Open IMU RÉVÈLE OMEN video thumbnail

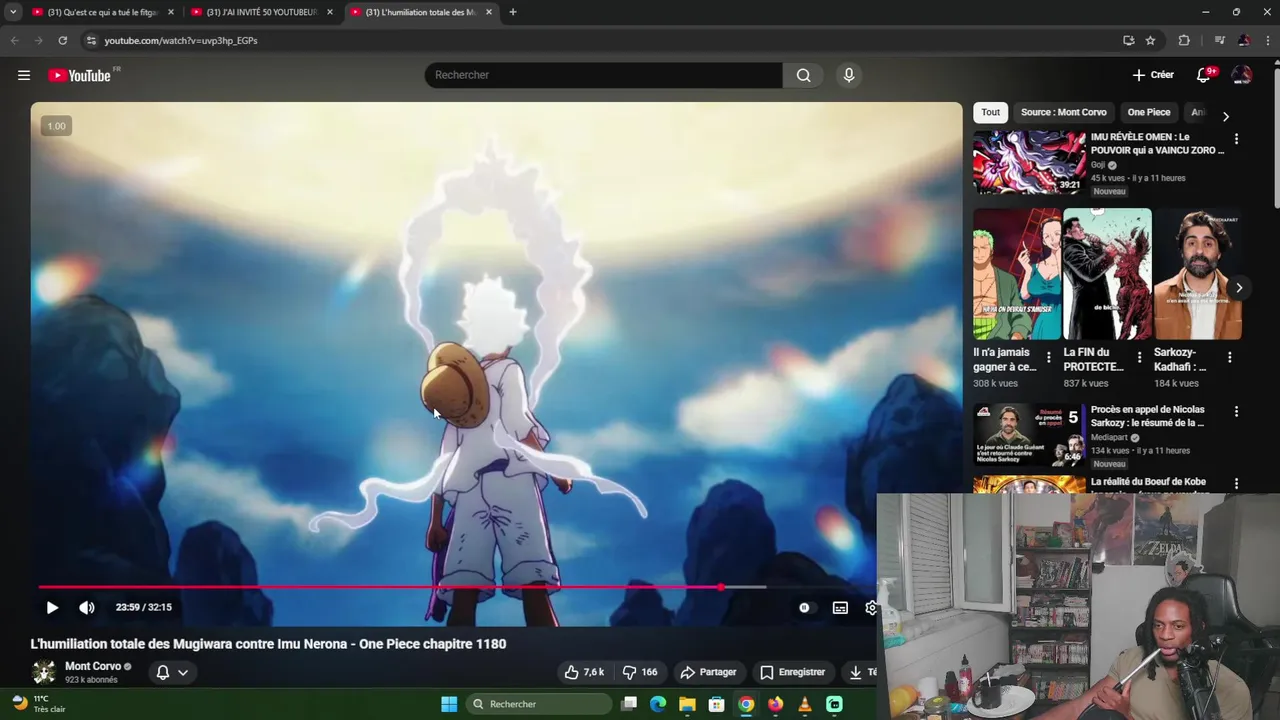(x=1029, y=162)
